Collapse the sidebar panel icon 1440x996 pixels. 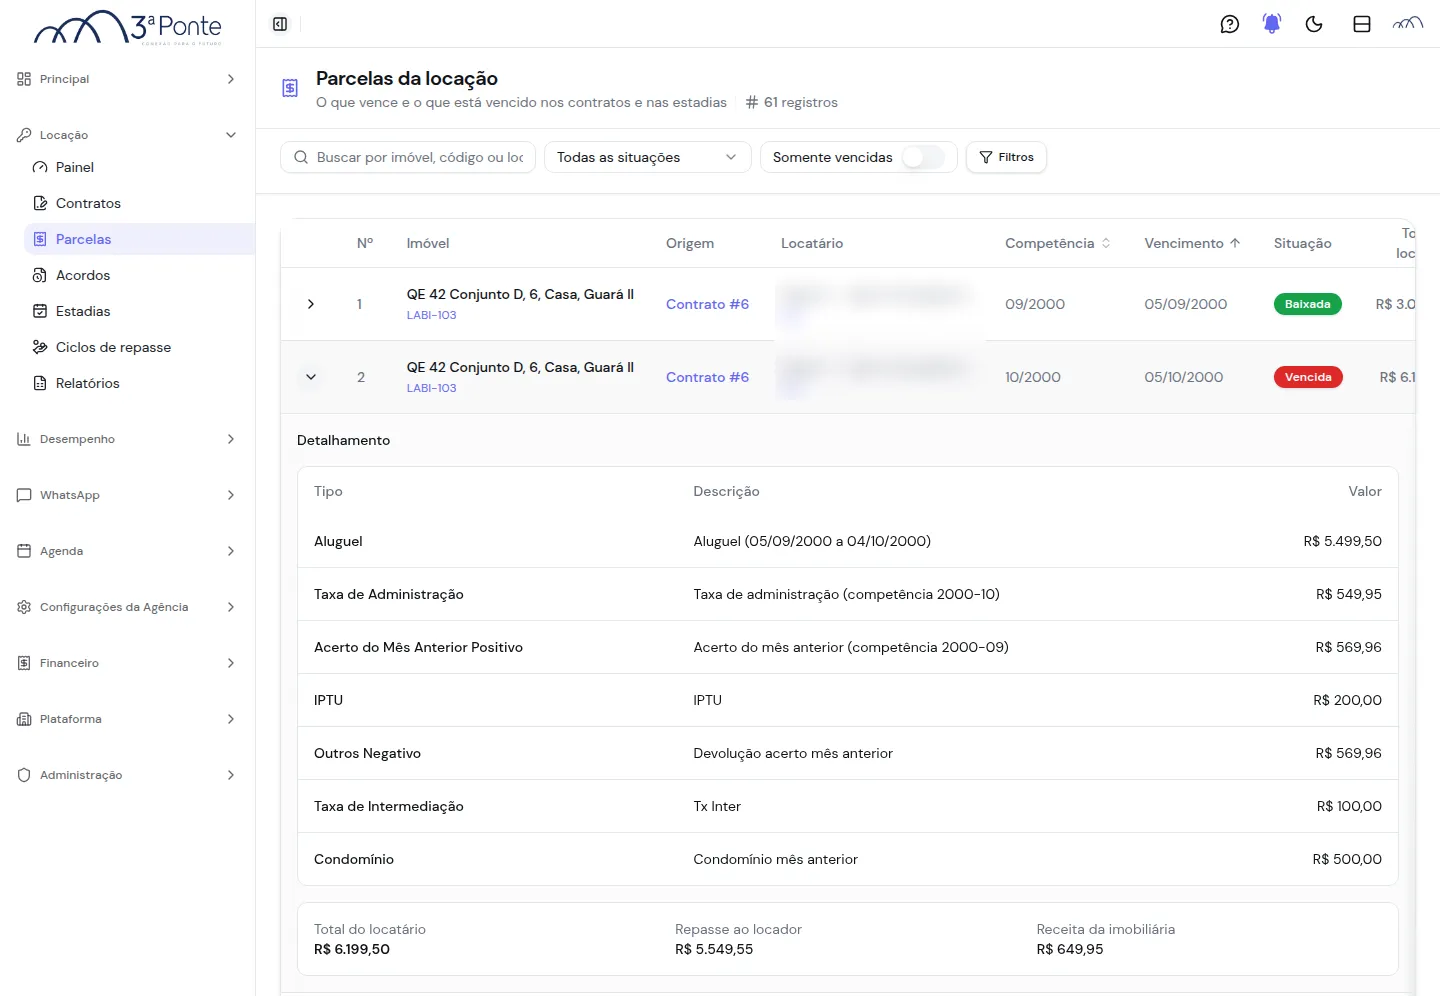(x=280, y=24)
